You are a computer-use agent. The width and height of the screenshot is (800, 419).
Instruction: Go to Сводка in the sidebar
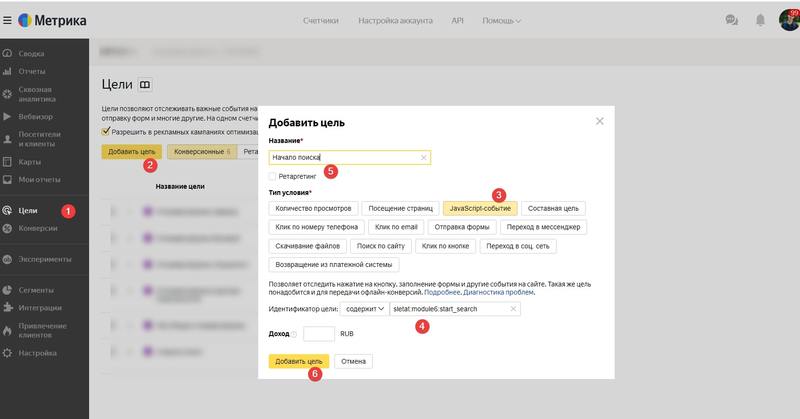coord(31,54)
